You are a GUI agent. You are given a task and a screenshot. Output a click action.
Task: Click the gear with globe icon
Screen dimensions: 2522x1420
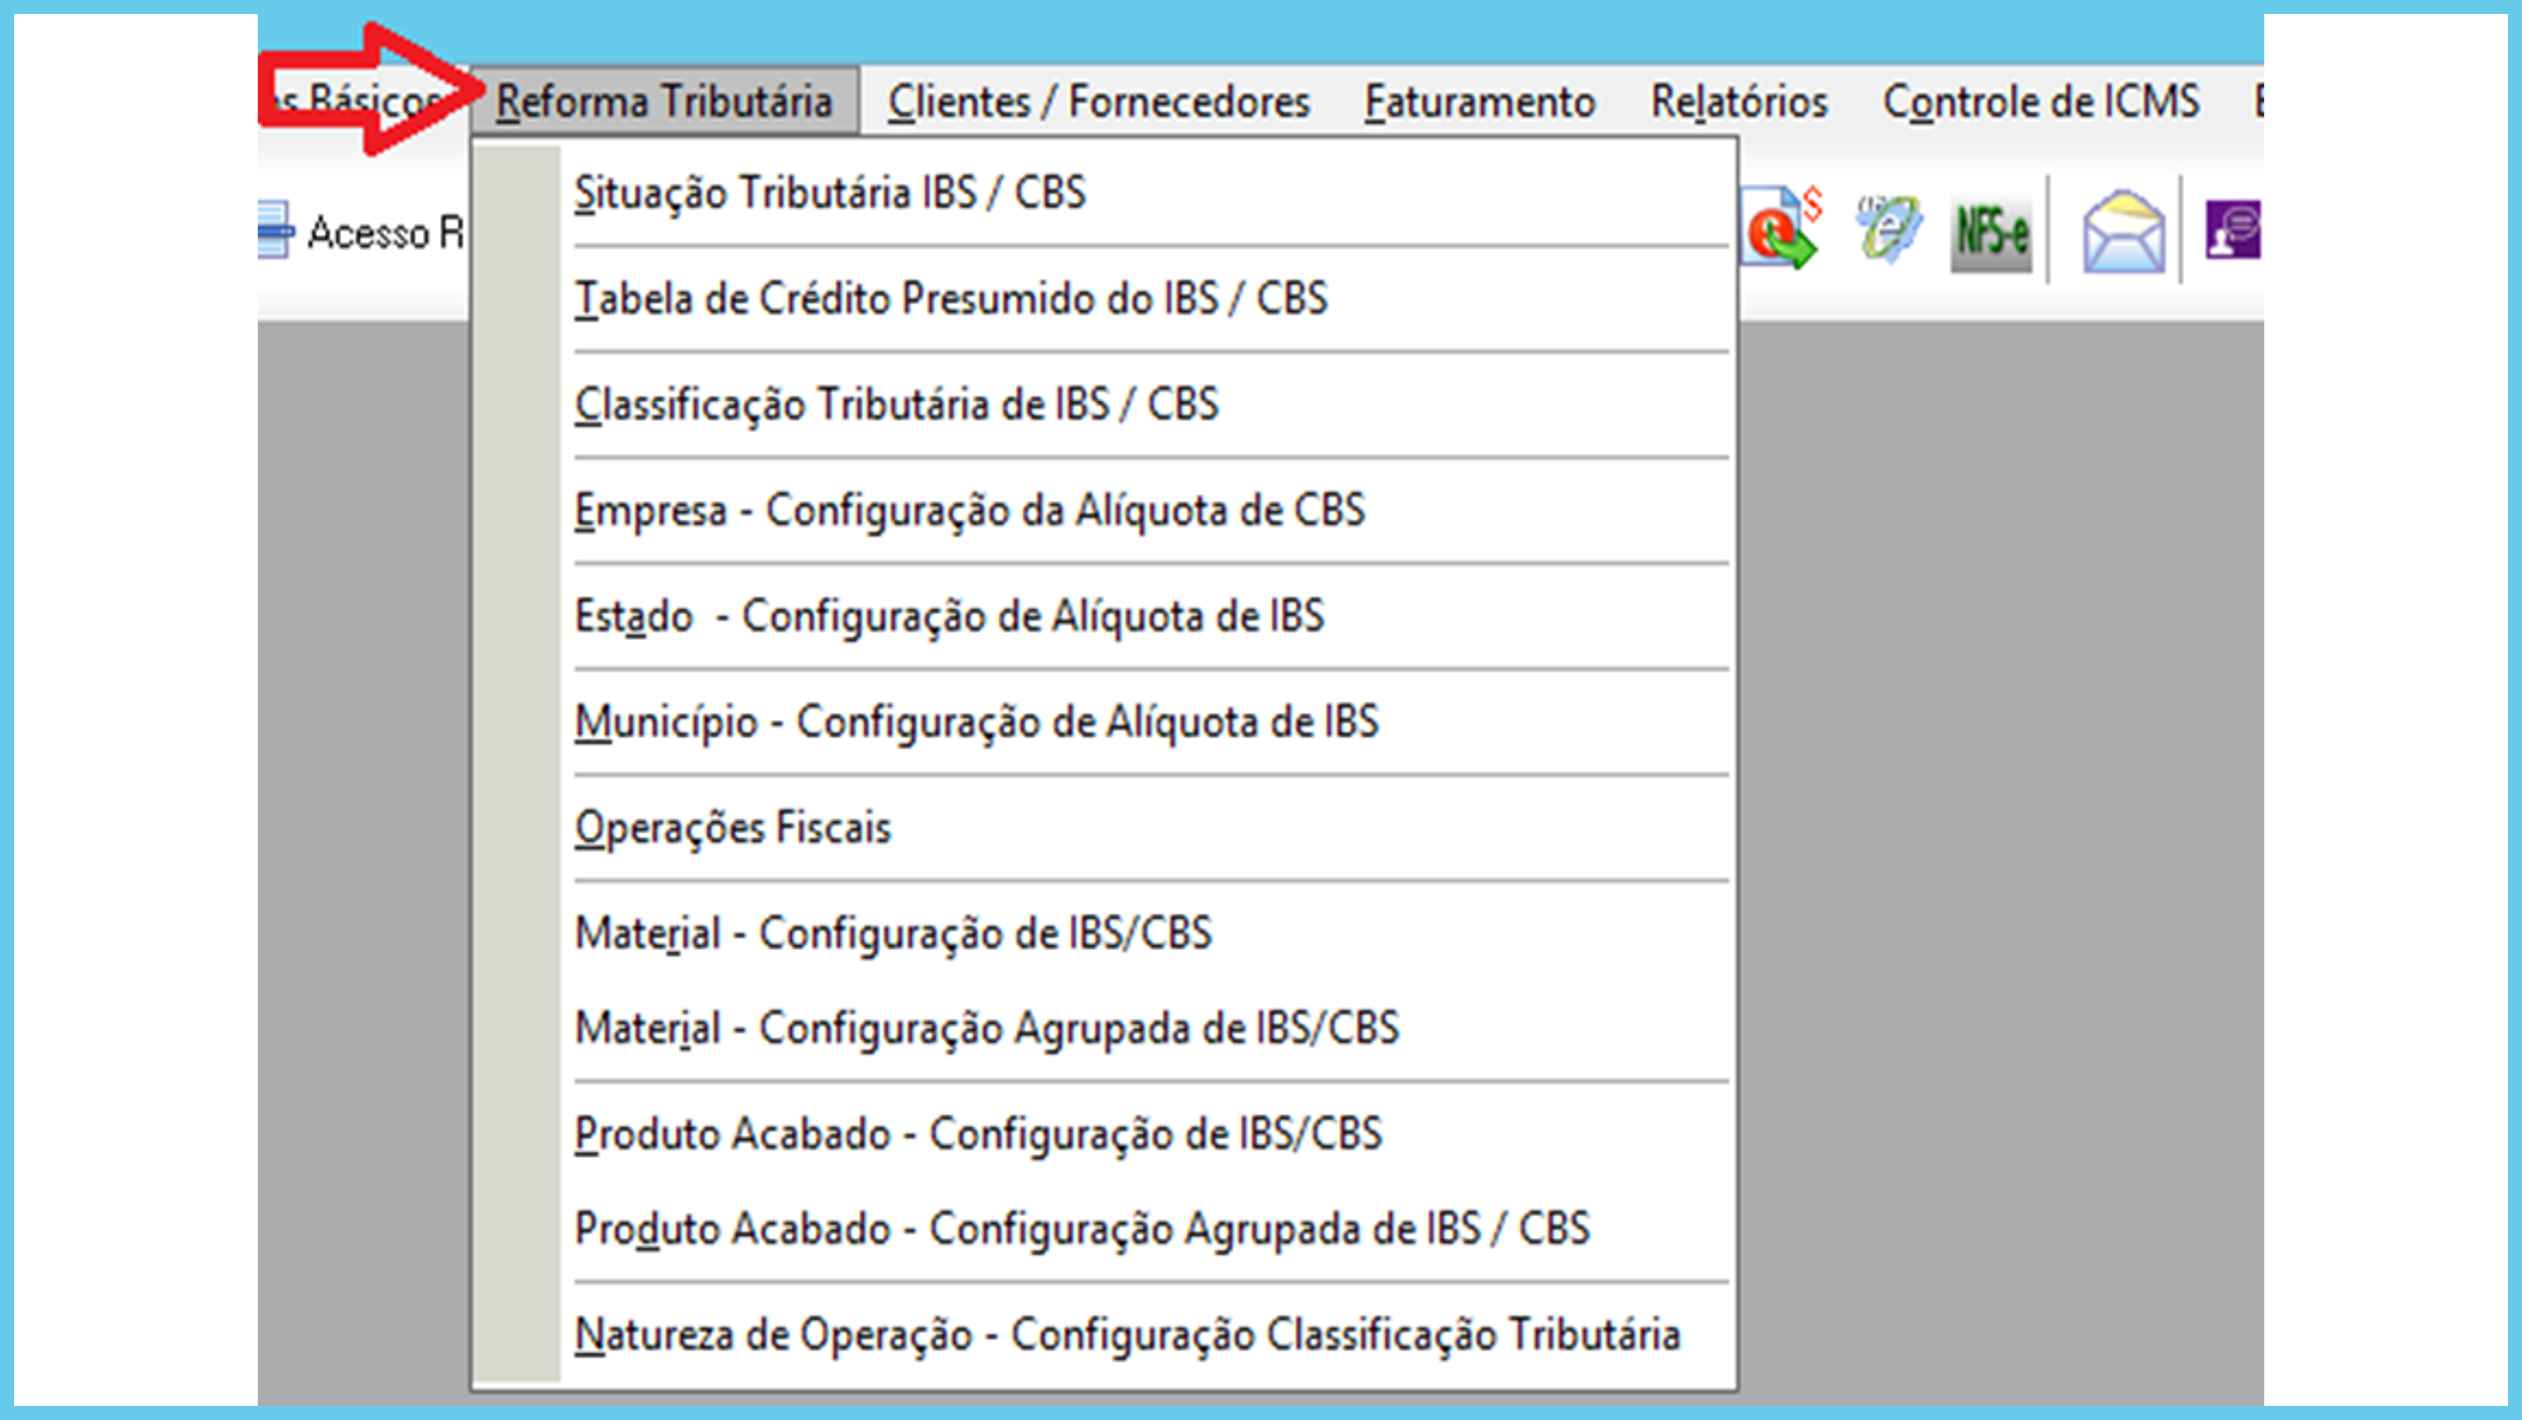[1887, 230]
